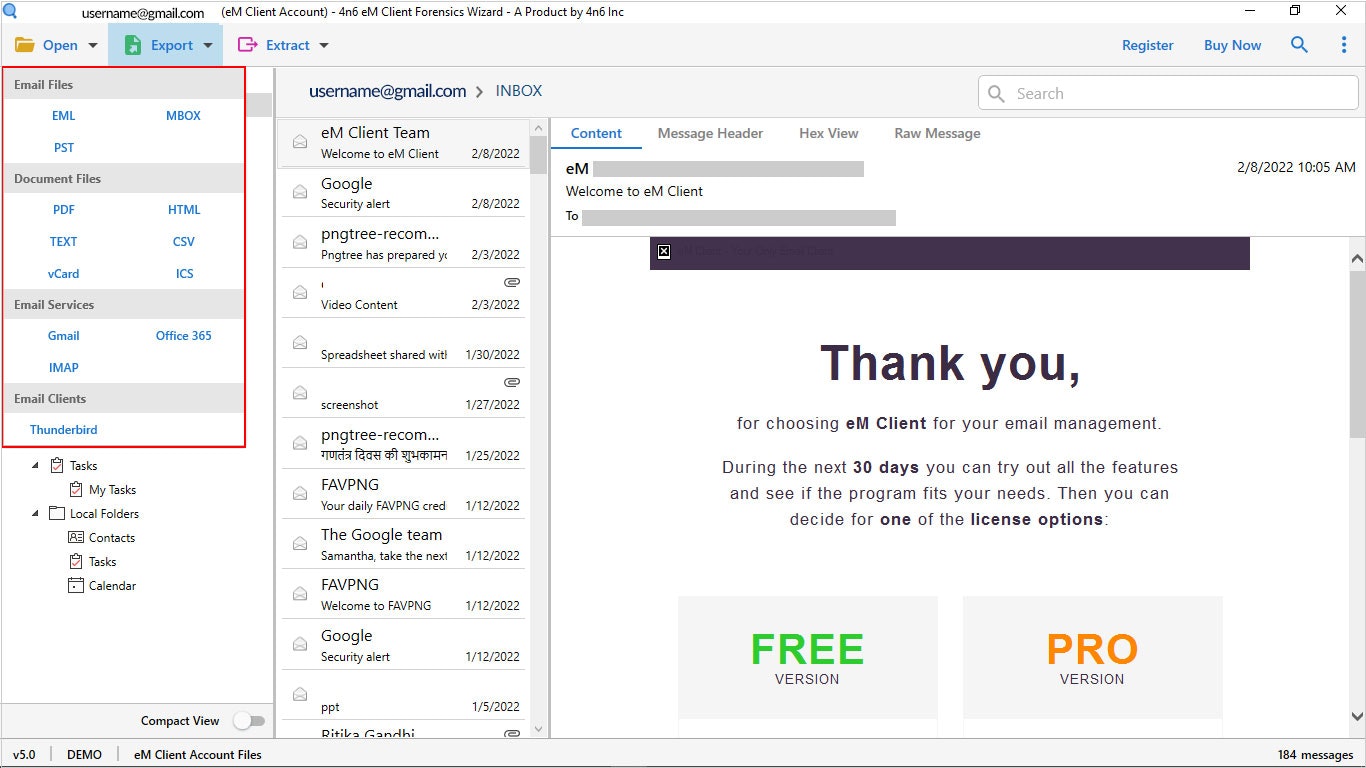
Task: Collapse the Tasks tree node
Action: (x=36, y=465)
